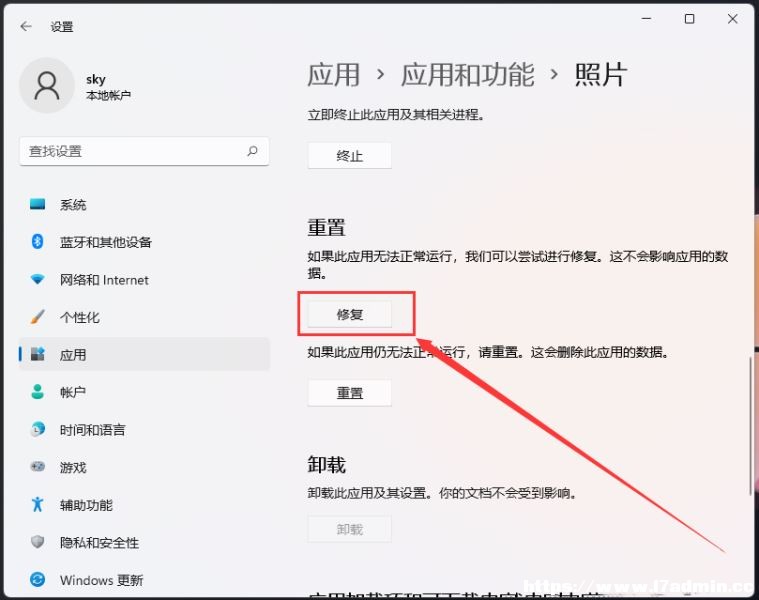Open 个性化 settings page
The height and width of the screenshot is (600, 759).
tap(144, 317)
